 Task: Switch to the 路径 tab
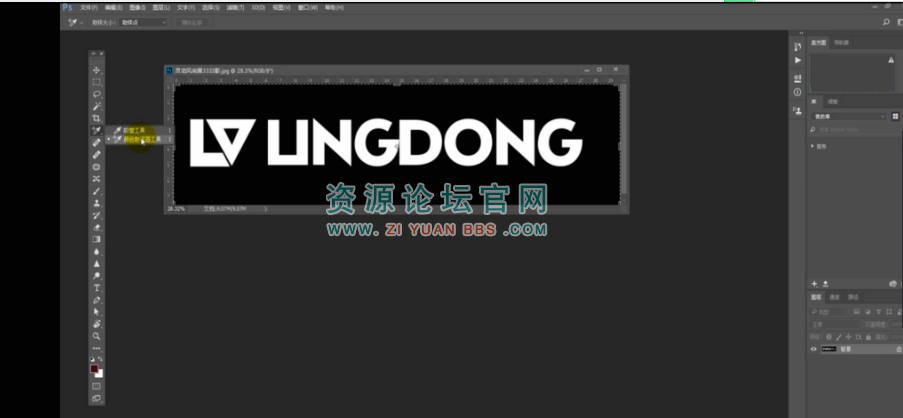point(853,297)
